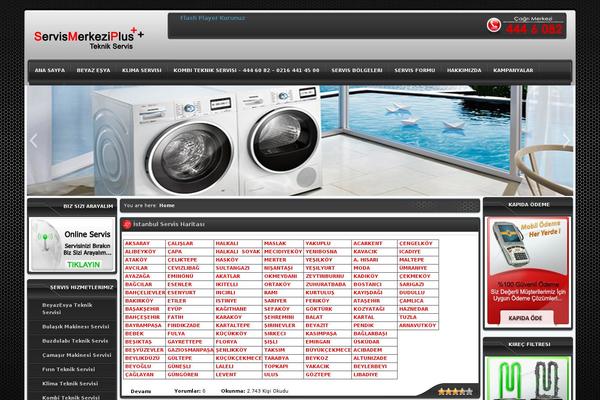The image size is (600, 400).
Task: Select SULTANGAZİ district link
Action: (x=232, y=268)
